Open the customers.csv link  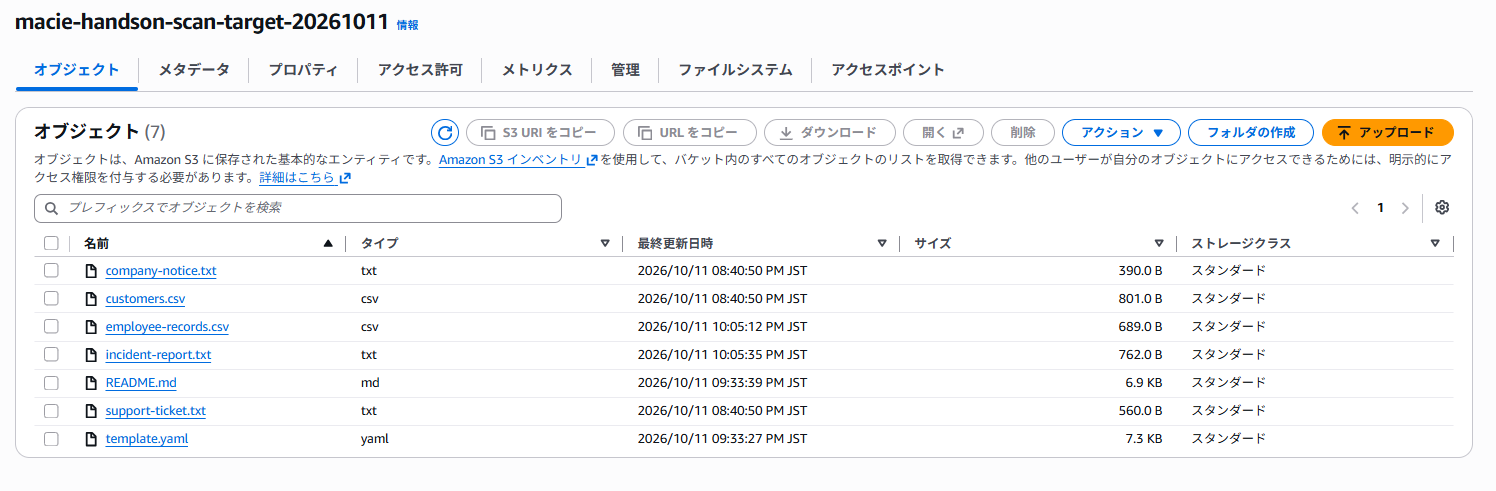(x=145, y=299)
